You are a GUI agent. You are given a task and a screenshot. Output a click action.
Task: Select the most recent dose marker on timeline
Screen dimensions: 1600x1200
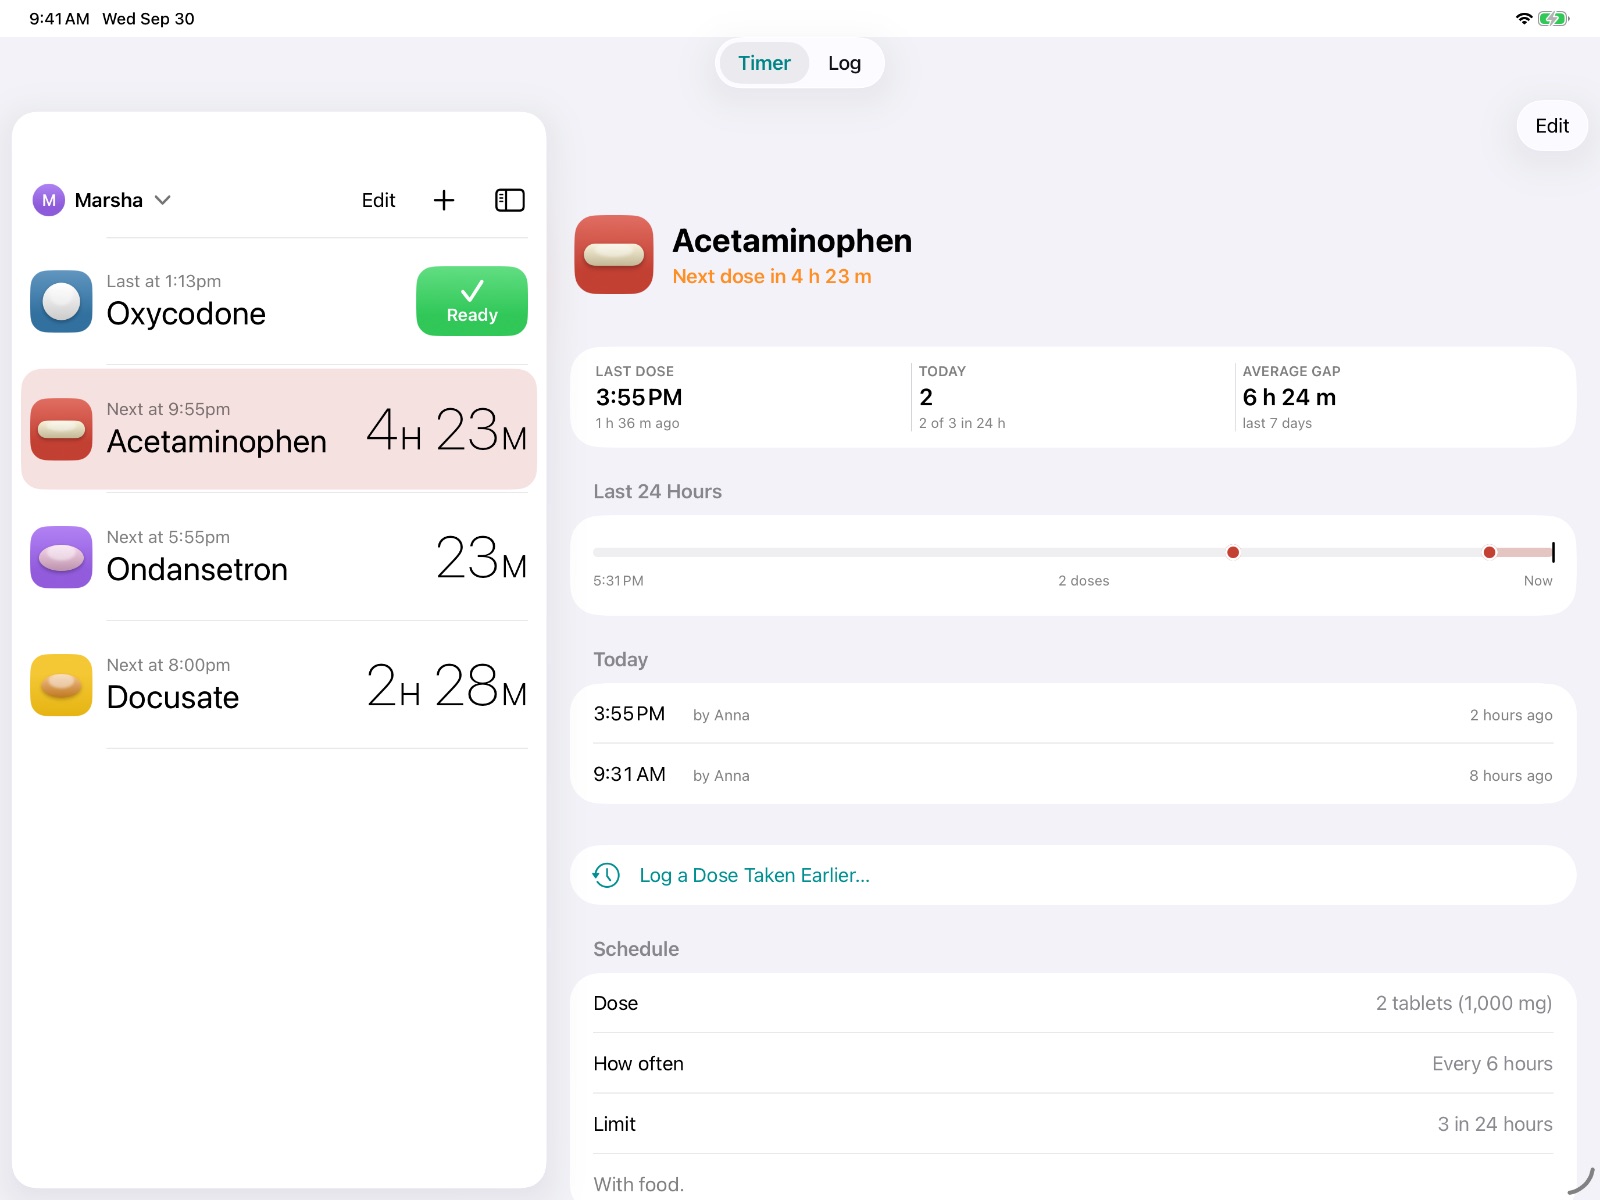coord(1490,552)
